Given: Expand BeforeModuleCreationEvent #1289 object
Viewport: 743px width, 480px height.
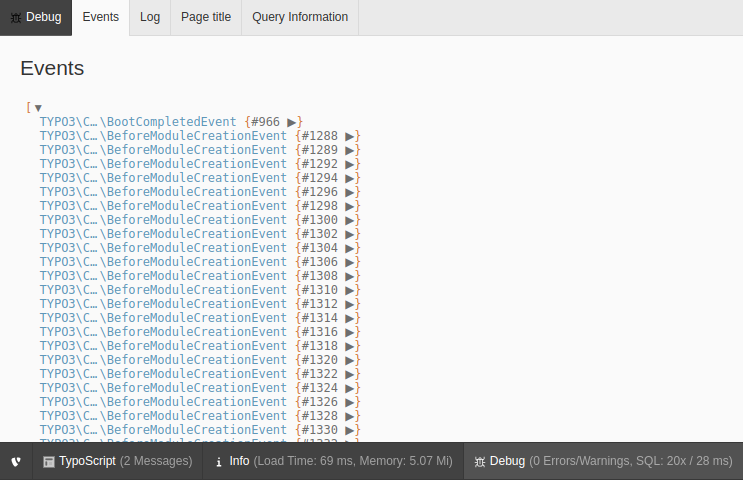Looking at the screenshot, I should 350,151.
